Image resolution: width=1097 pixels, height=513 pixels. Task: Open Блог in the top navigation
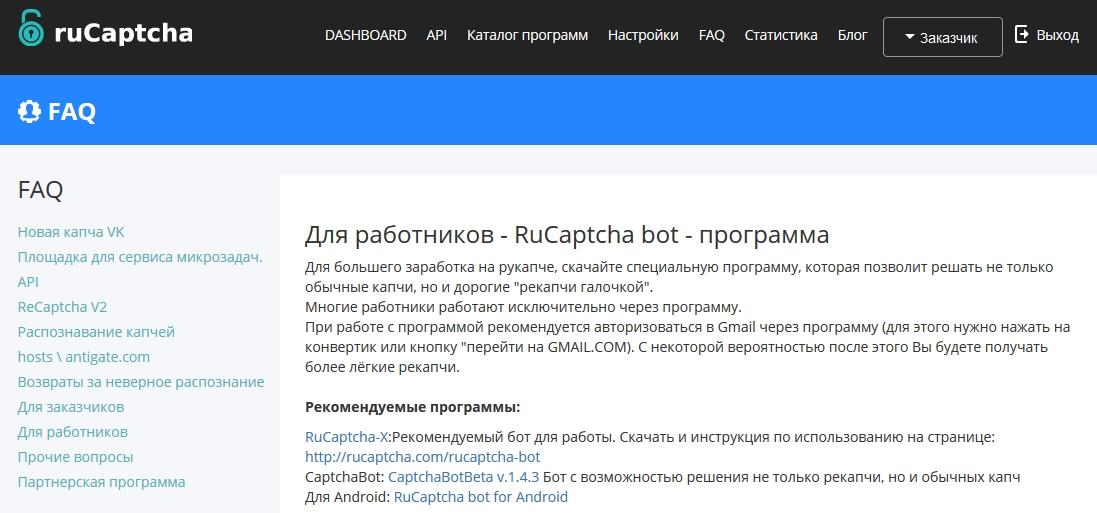[x=852, y=35]
